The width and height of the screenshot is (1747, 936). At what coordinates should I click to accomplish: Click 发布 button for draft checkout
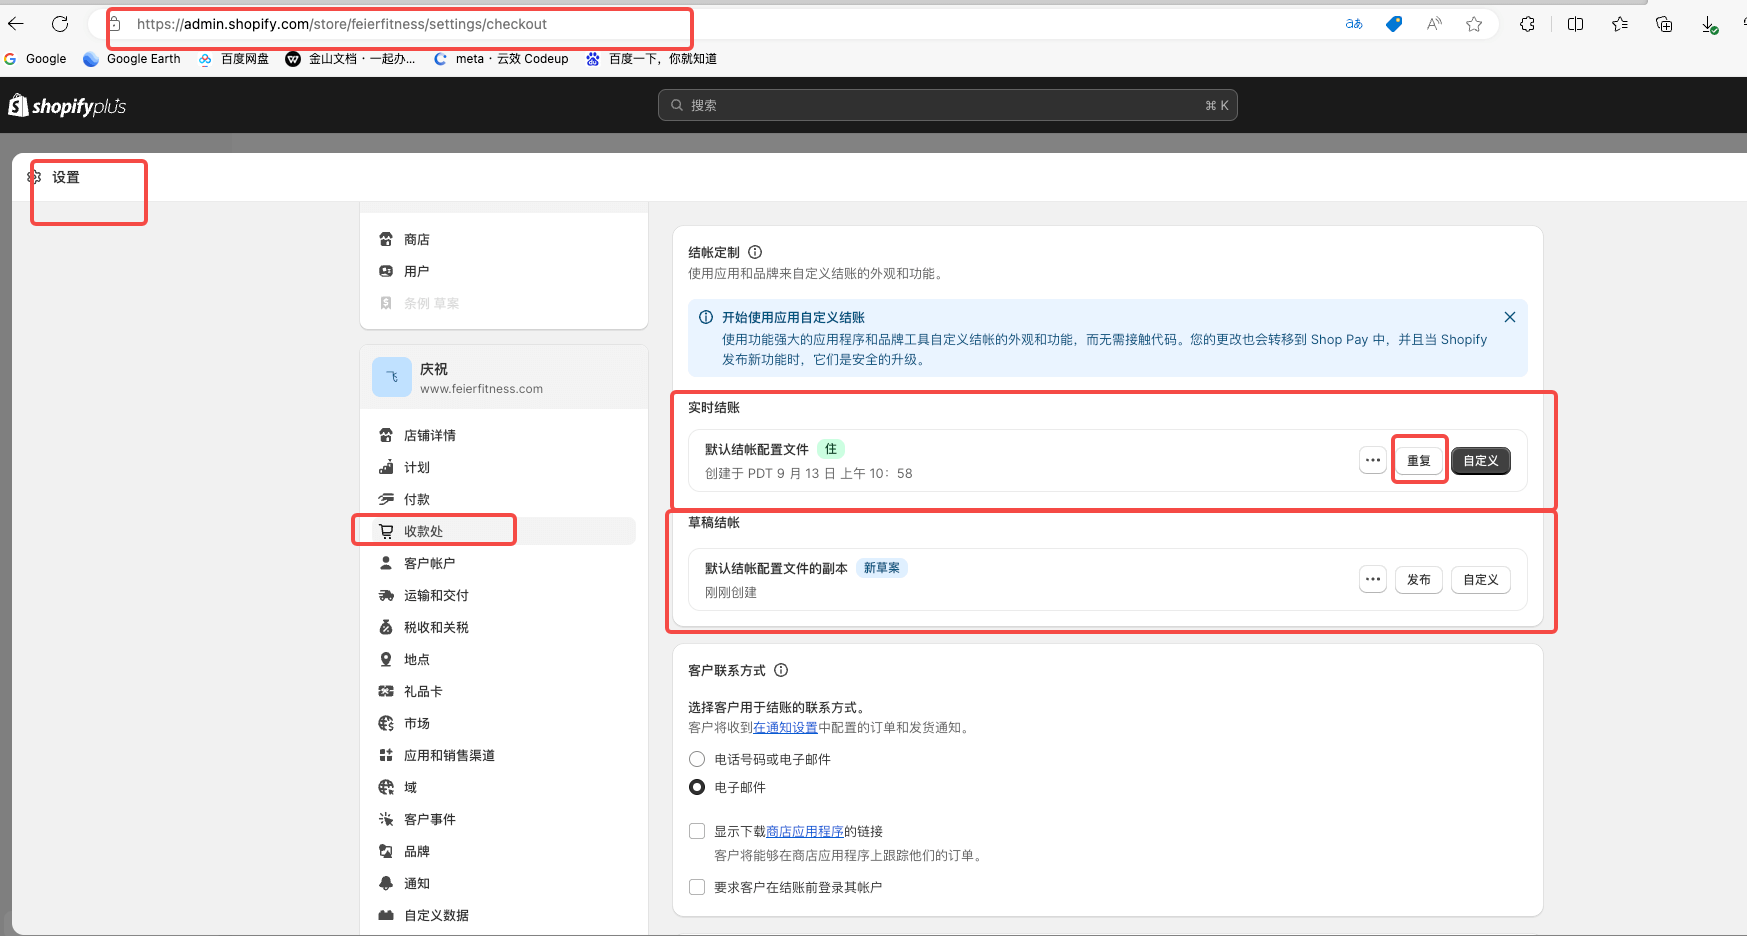pyautogui.click(x=1418, y=580)
